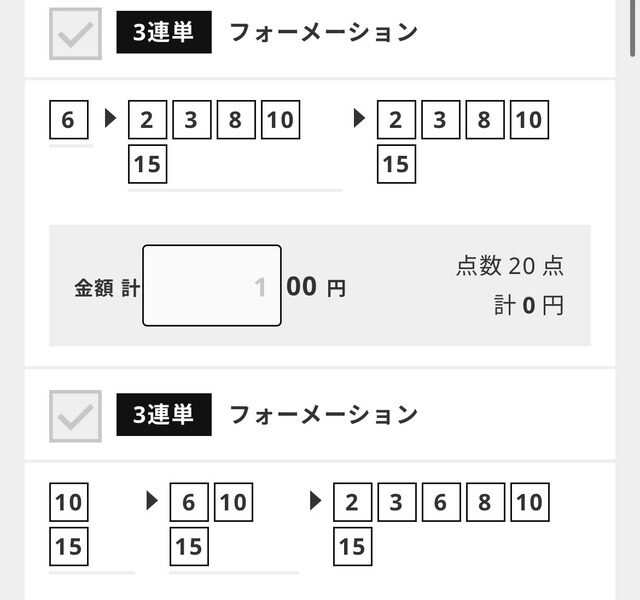Select first-place number 10 in second formation
Screen dimensions: 640x600
tap(69, 502)
